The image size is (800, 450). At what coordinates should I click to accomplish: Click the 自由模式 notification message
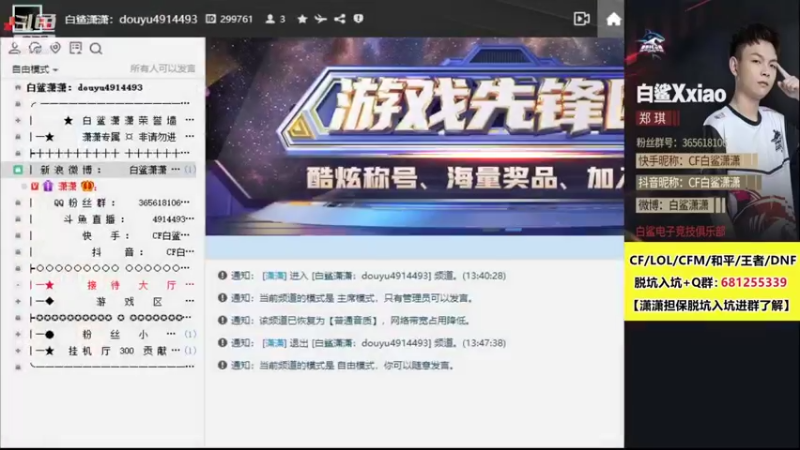click(x=337, y=366)
